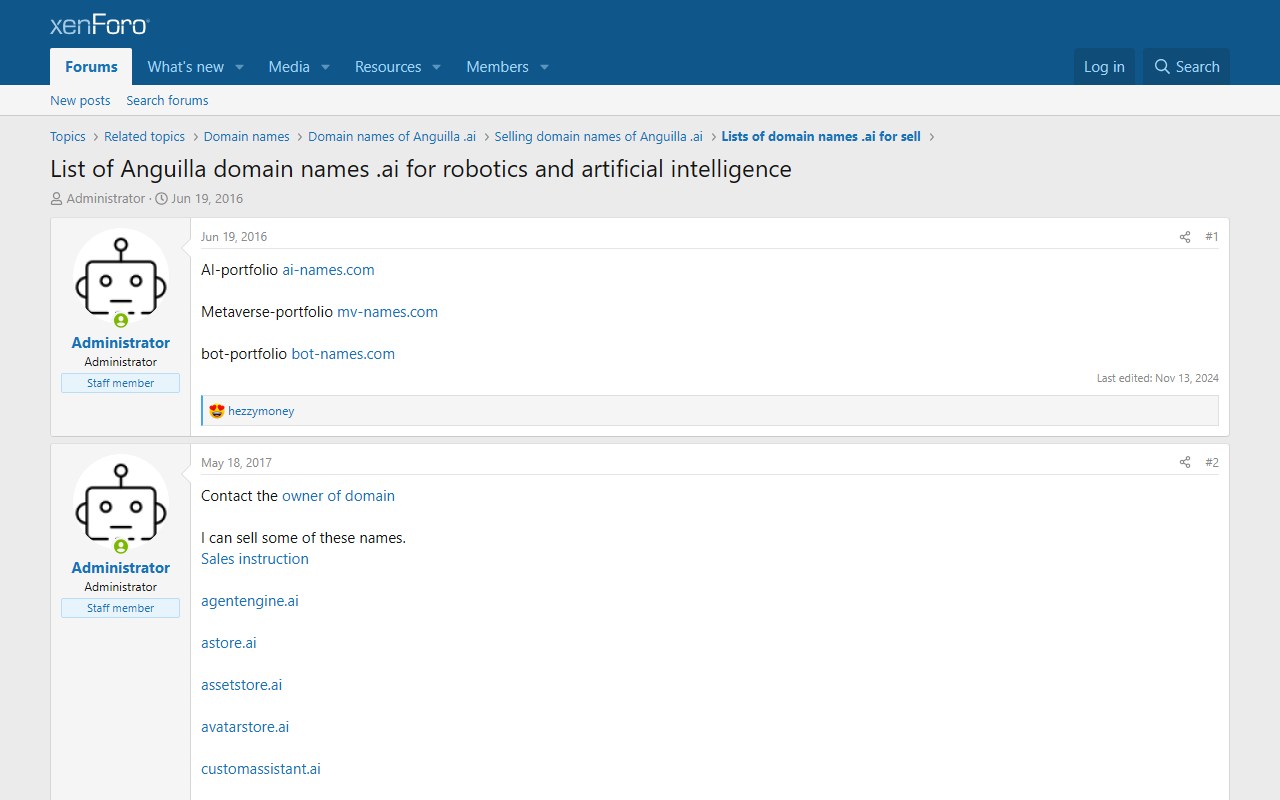1280x800 pixels.
Task: Open assetstore.ai link
Action: click(x=242, y=685)
